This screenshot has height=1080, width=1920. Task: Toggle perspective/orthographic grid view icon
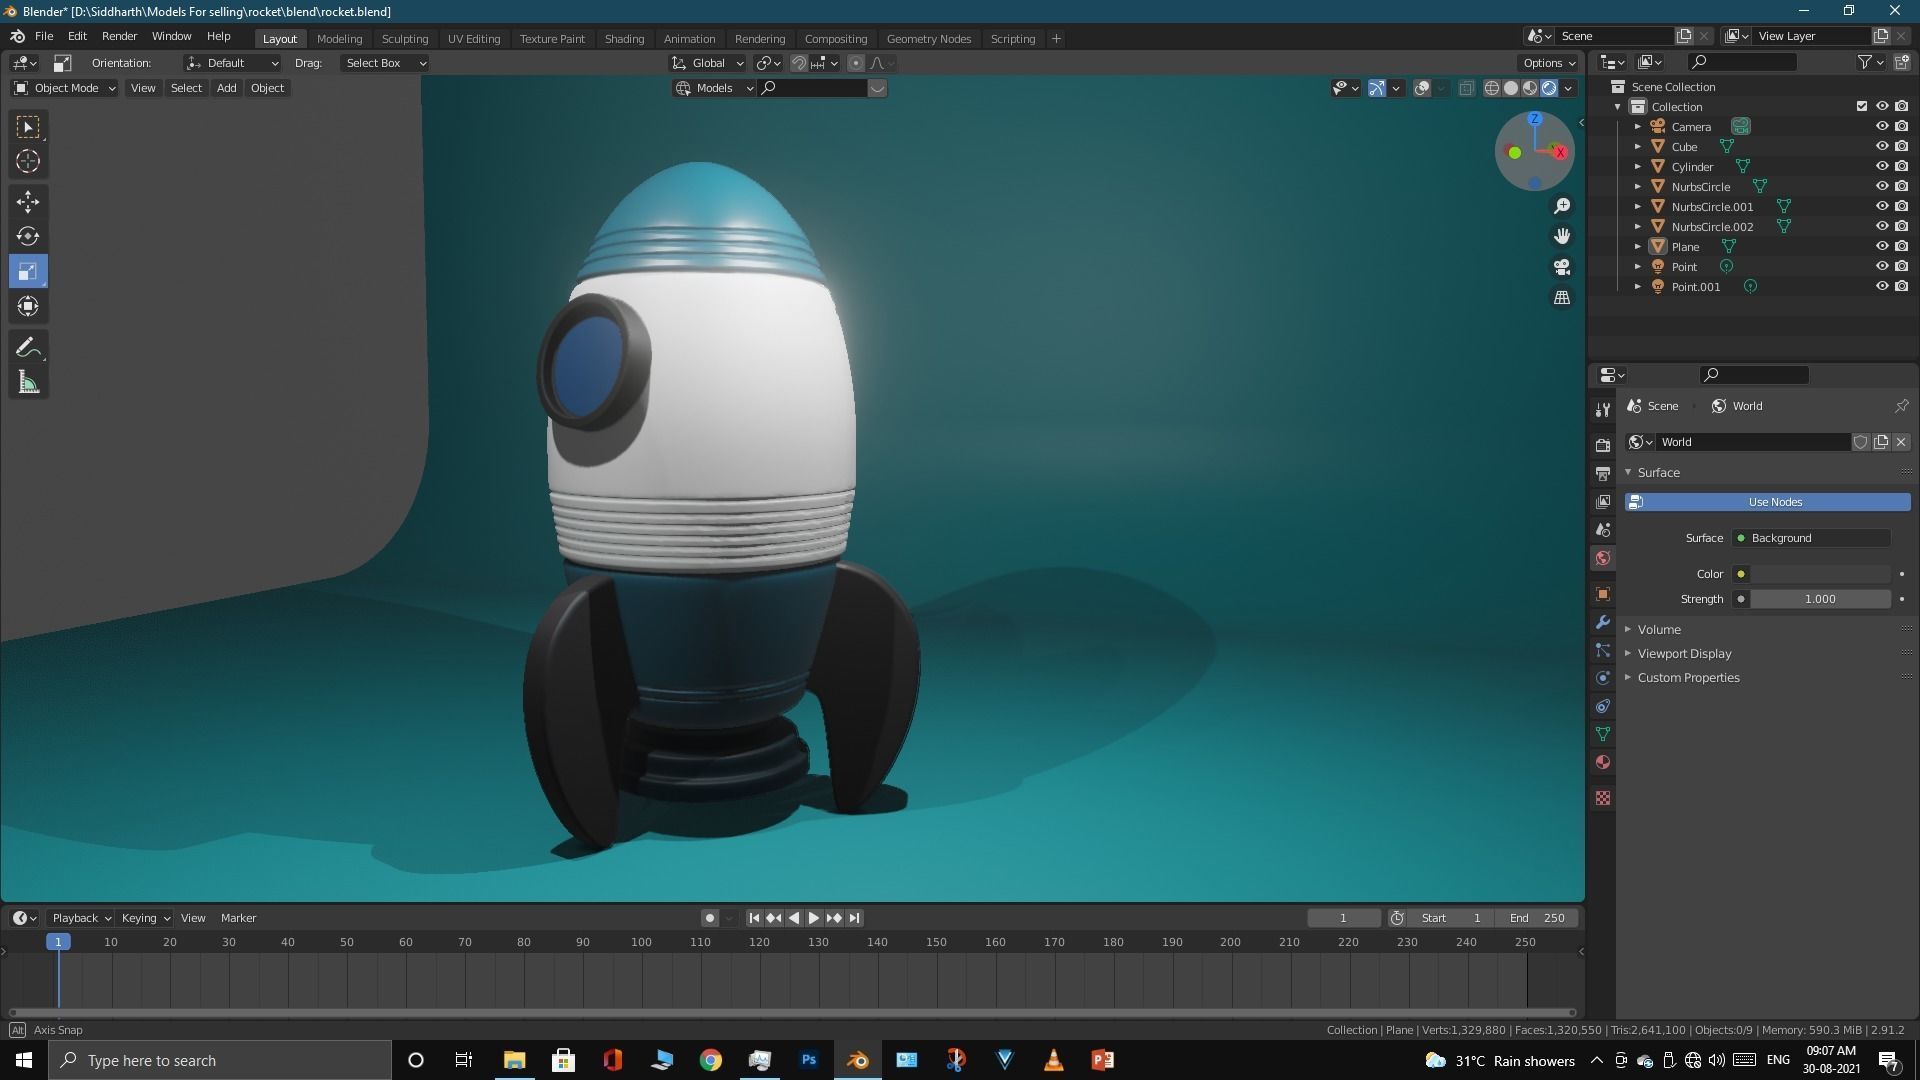[1562, 298]
